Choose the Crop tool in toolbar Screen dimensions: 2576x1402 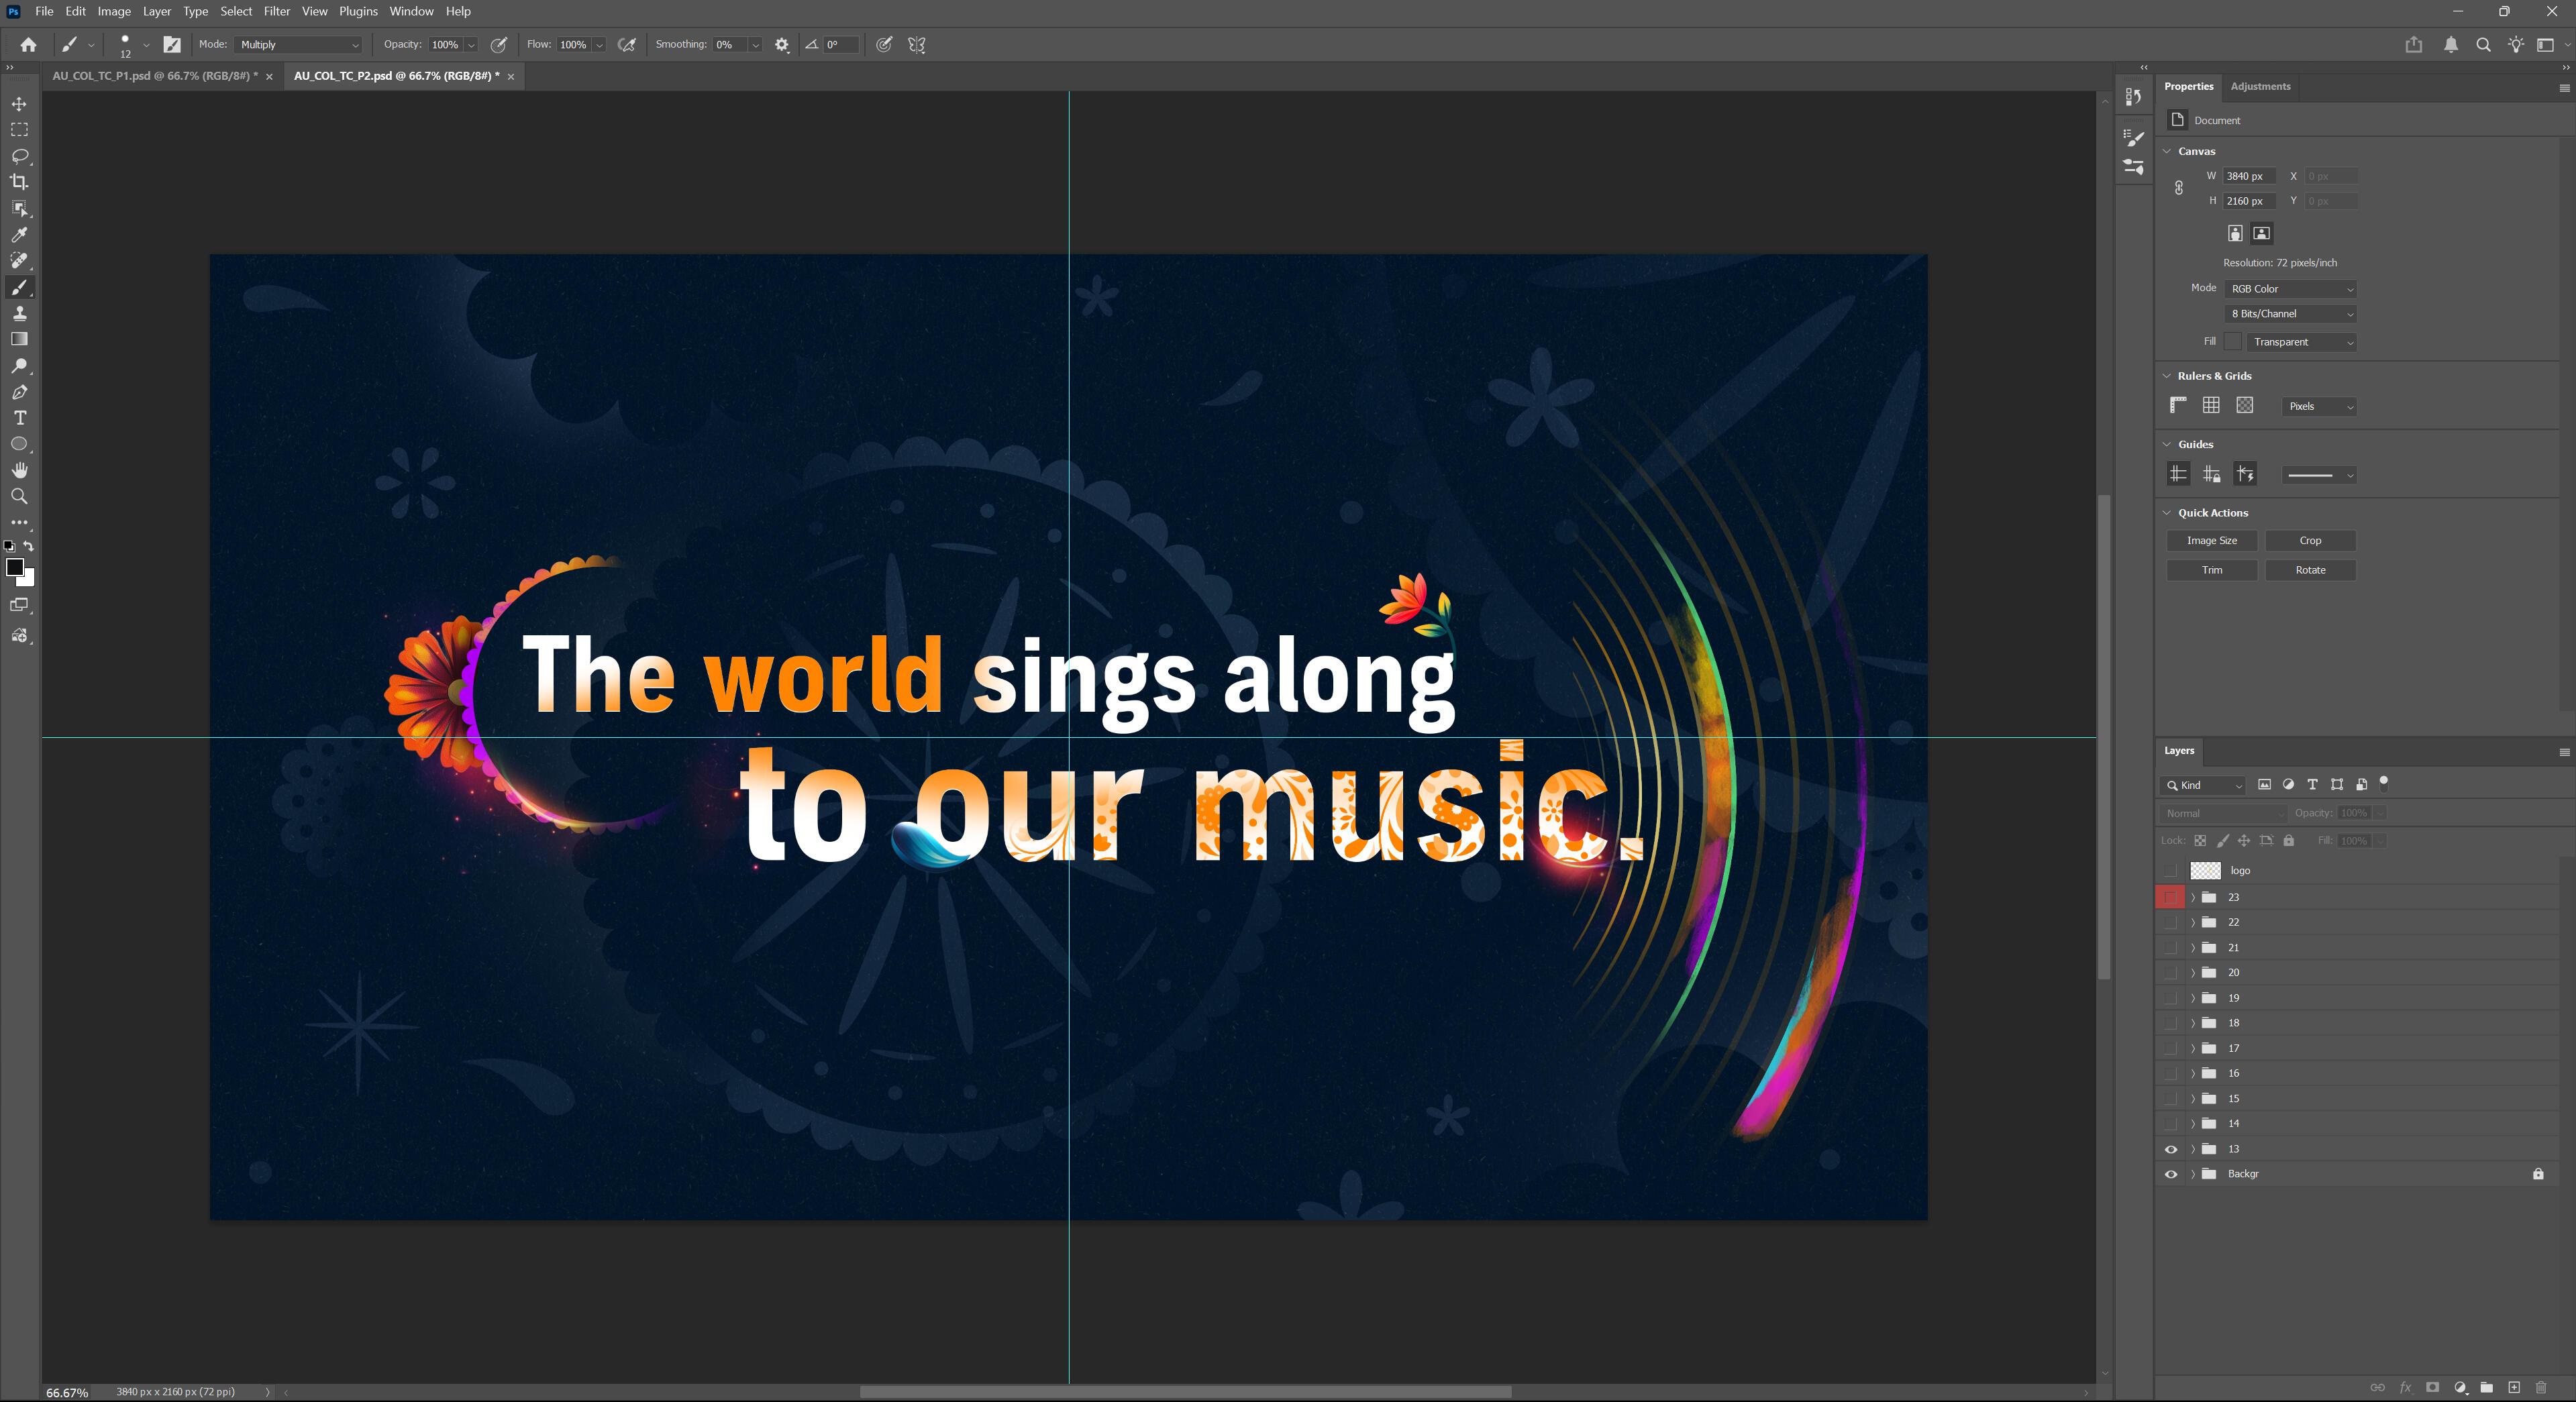pyautogui.click(x=19, y=182)
